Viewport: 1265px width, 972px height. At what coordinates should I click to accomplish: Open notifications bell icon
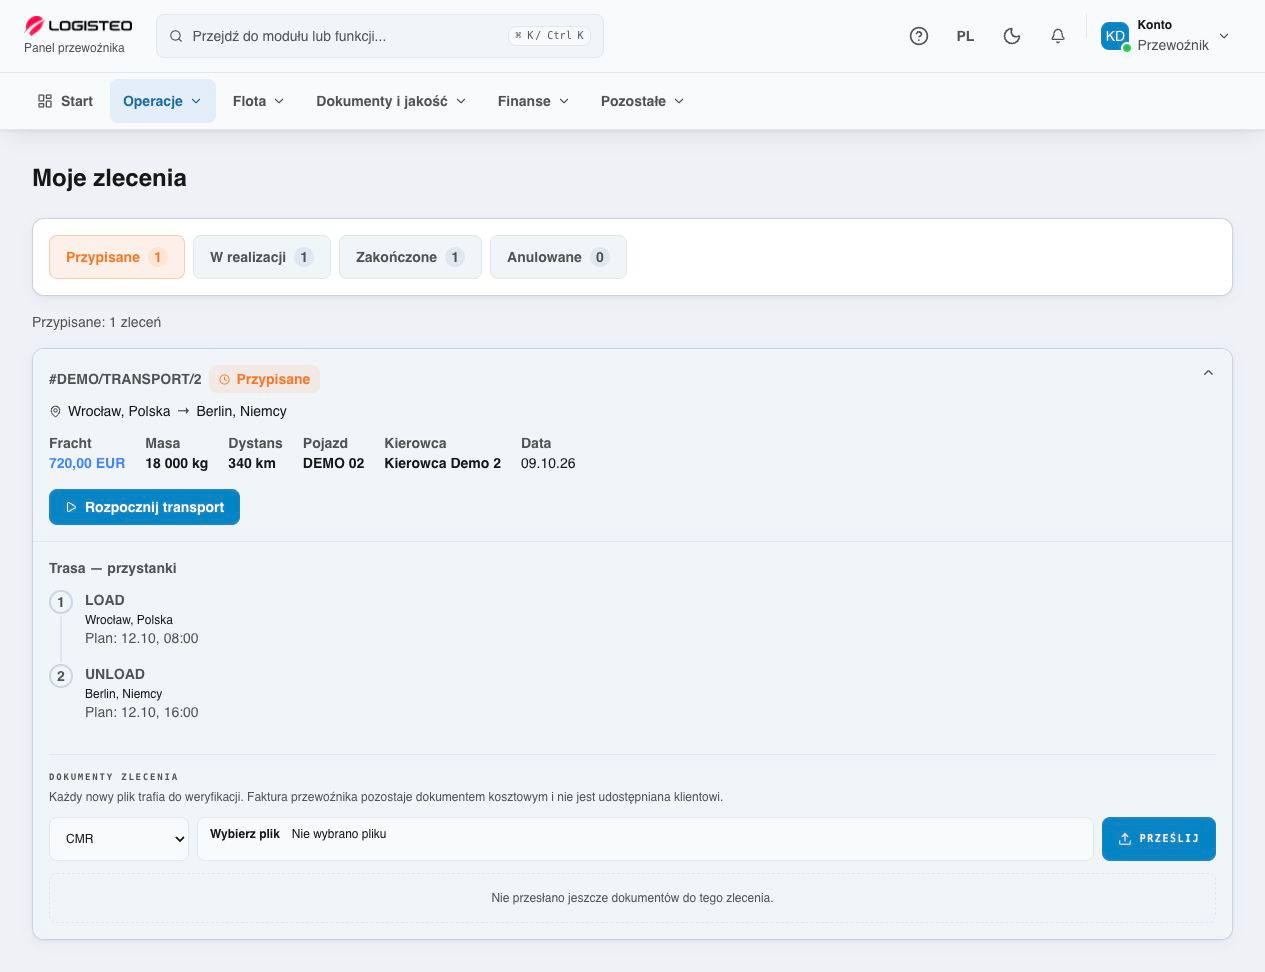coord(1058,36)
